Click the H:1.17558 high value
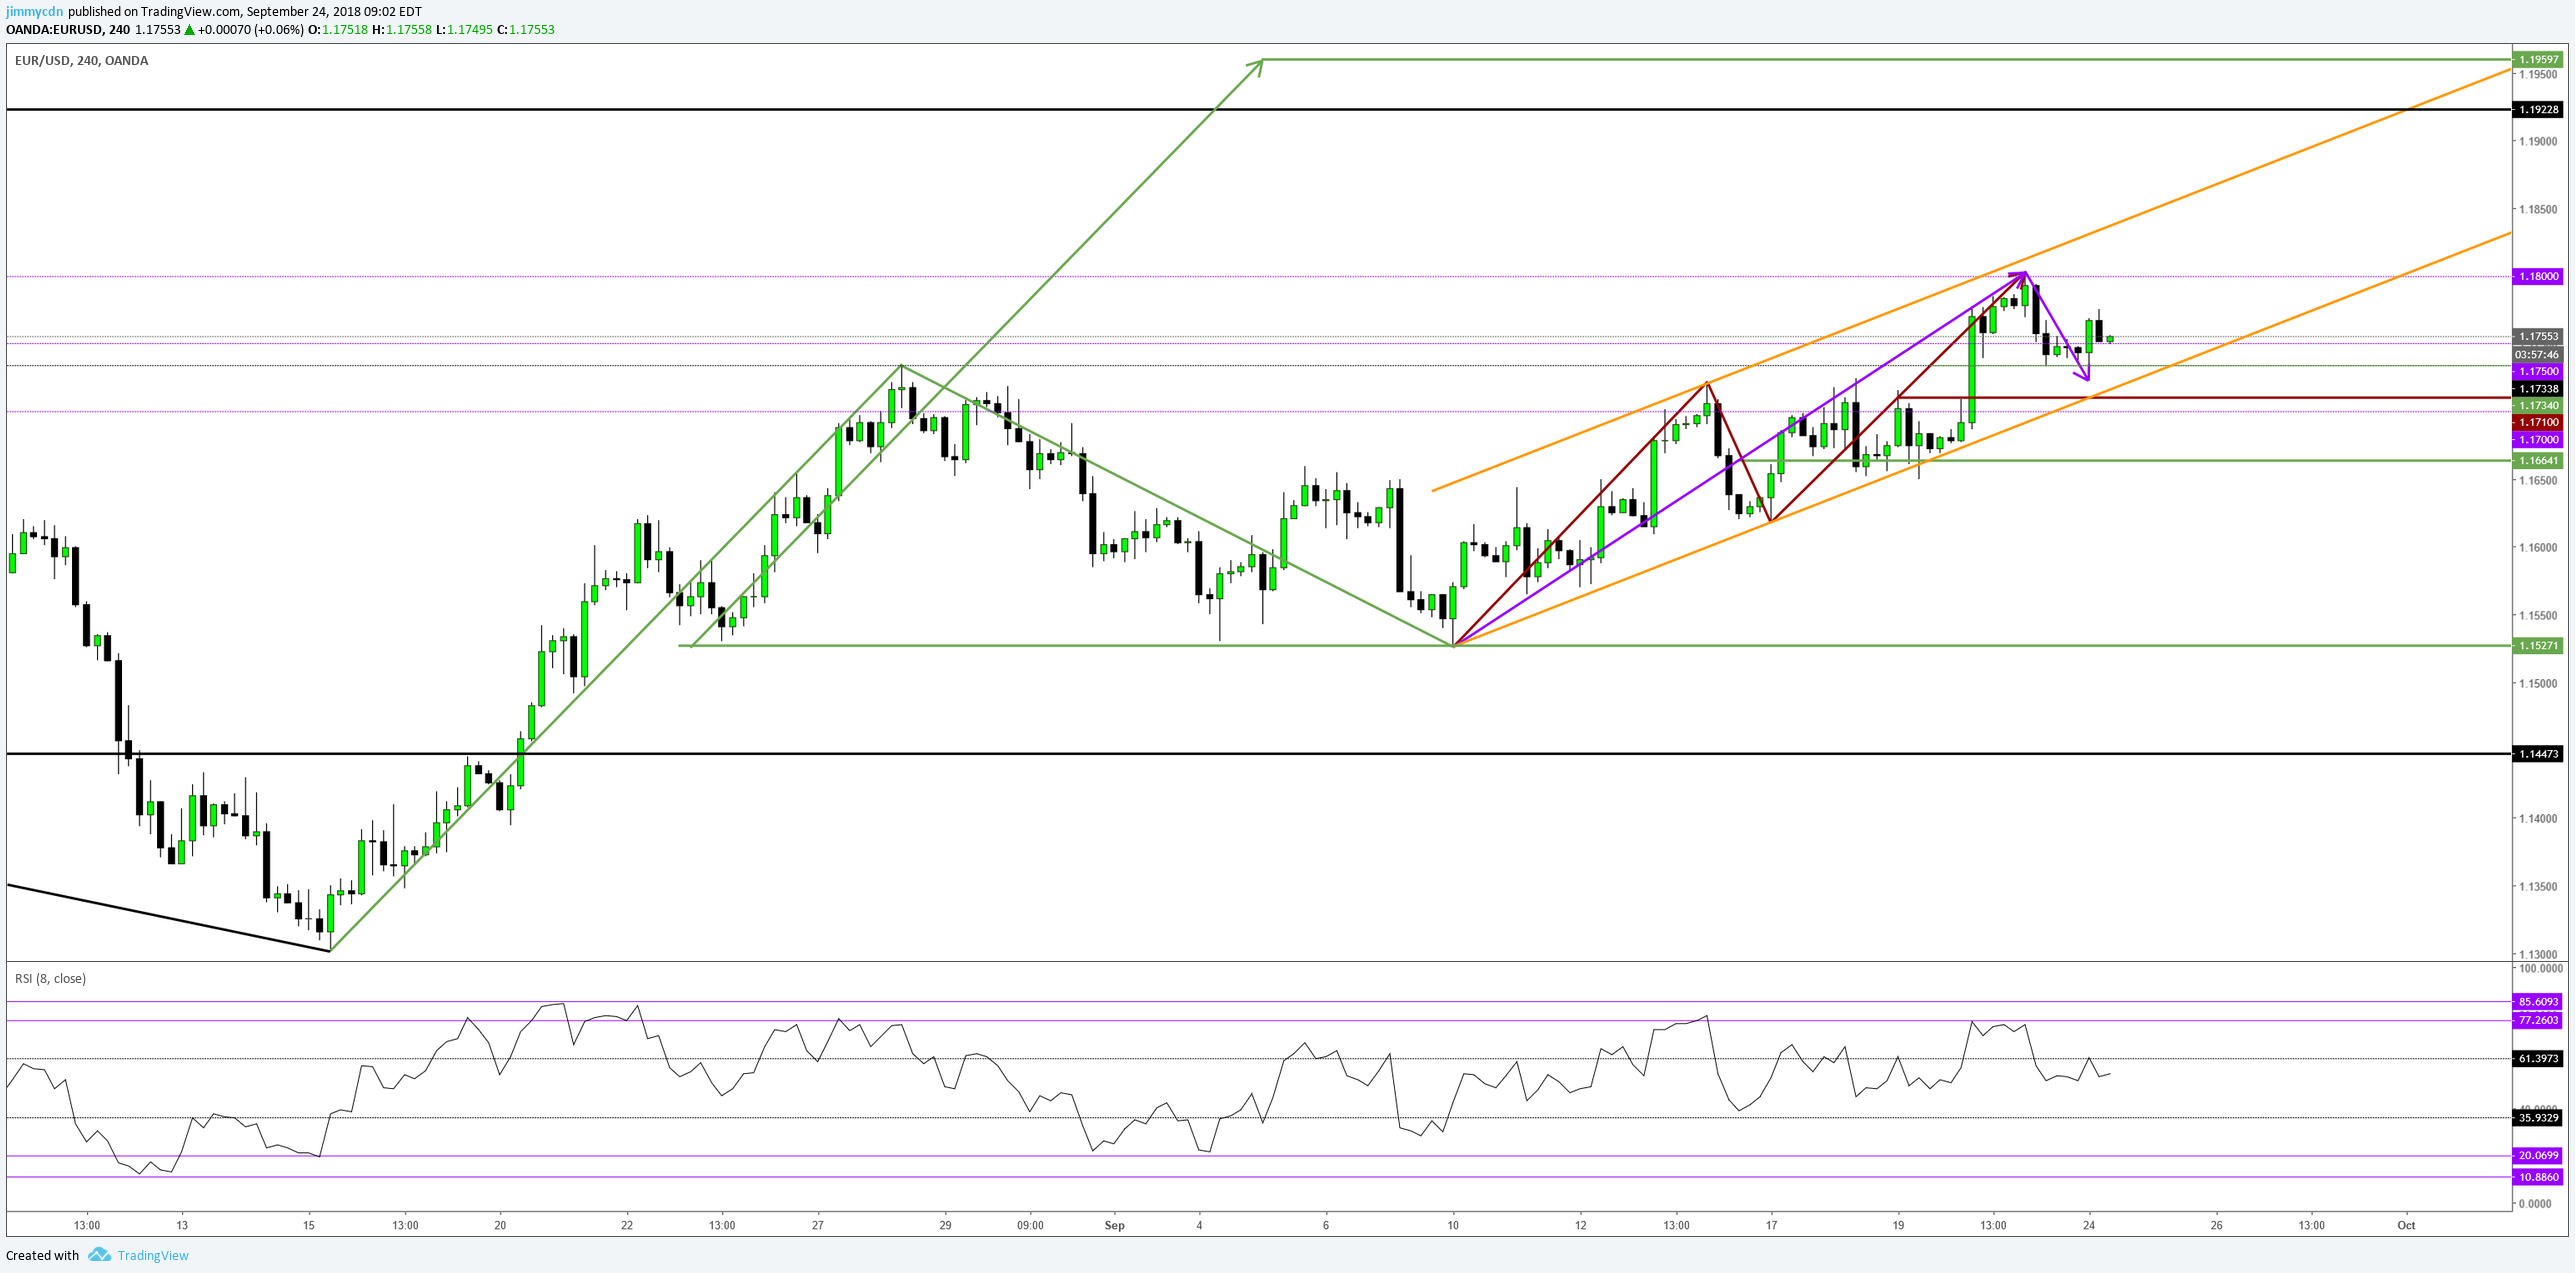 coord(402,29)
